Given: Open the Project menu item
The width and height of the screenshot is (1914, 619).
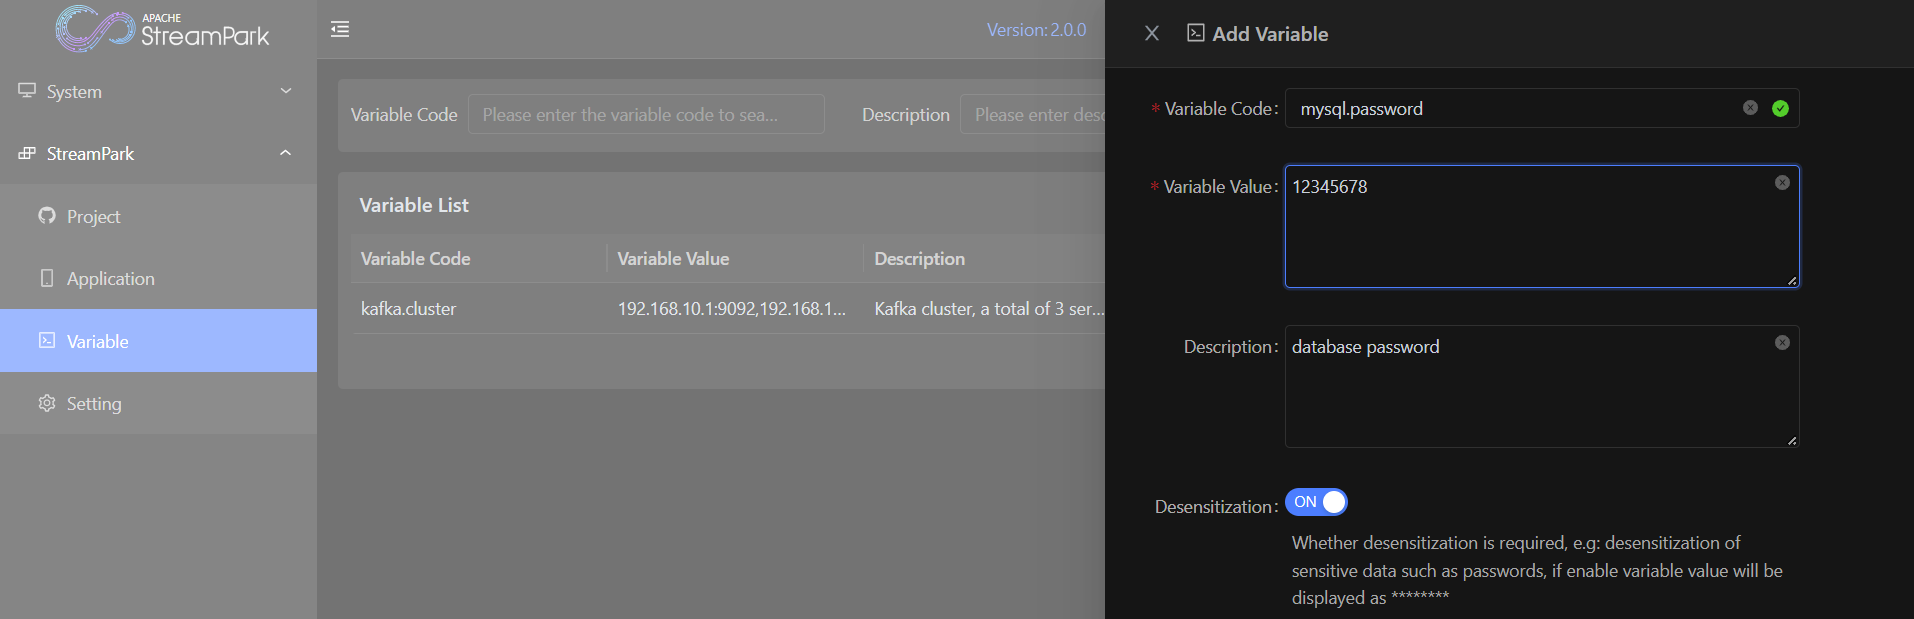Looking at the screenshot, I should (x=93, y=216).
